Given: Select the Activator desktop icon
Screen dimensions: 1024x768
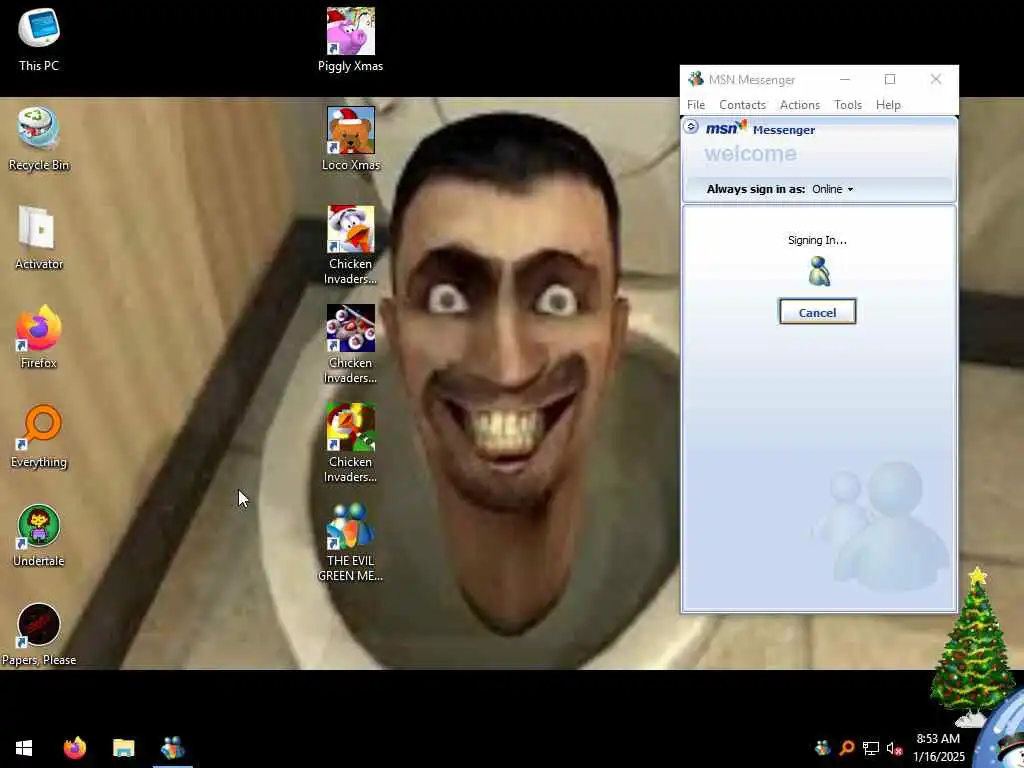Looking at the screenshot, I should [39, 238].
